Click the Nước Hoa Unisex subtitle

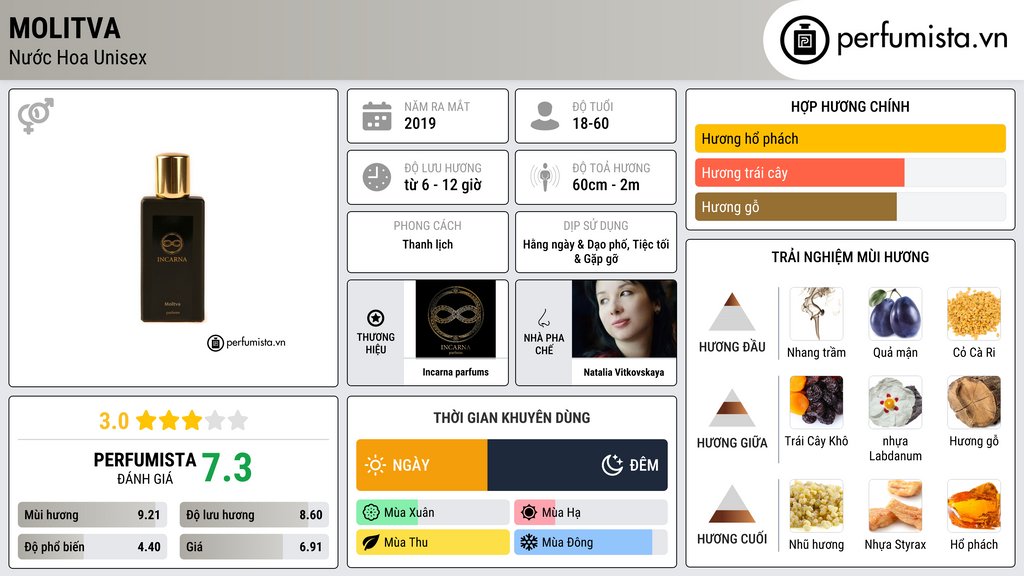[x=78, y=57]
